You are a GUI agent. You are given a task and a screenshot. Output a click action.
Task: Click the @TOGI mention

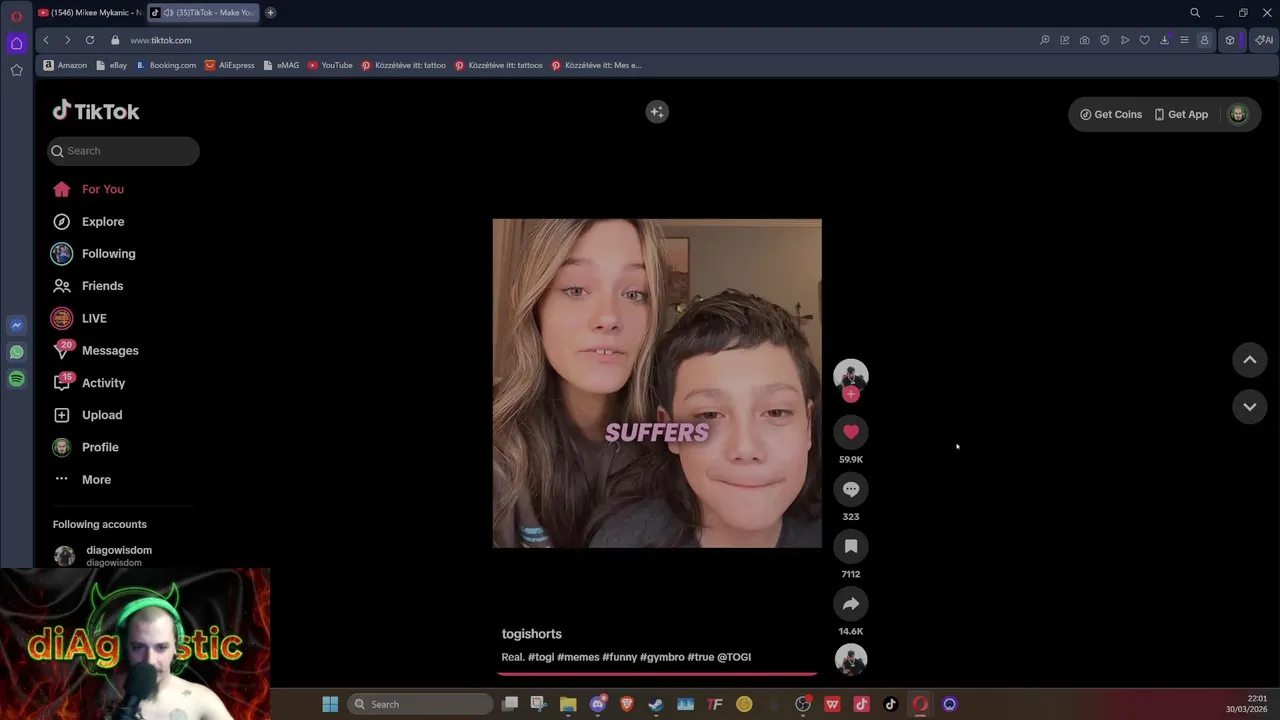click(733, 657)
